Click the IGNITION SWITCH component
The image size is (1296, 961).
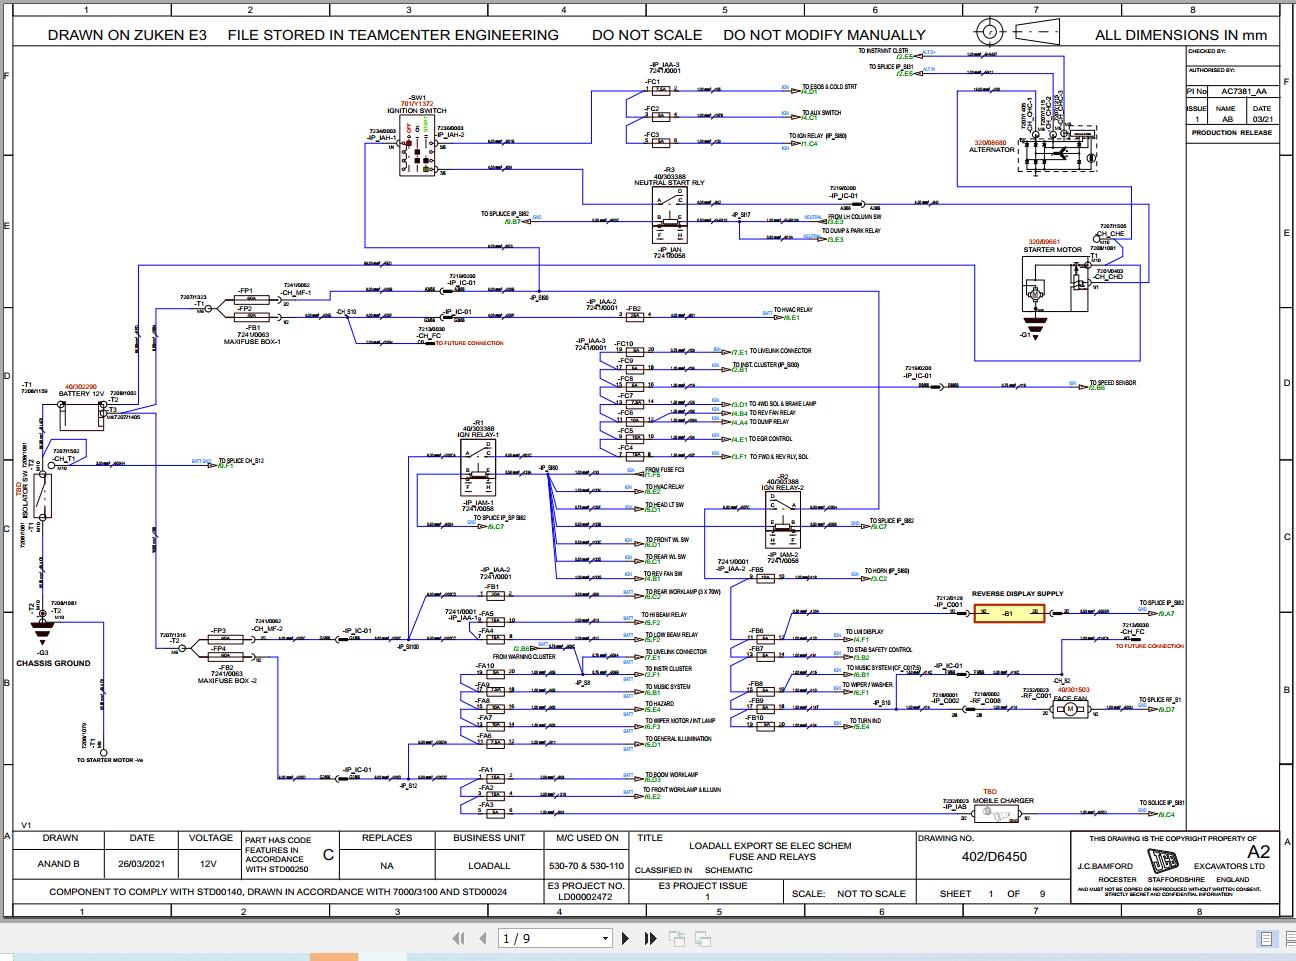417,151
